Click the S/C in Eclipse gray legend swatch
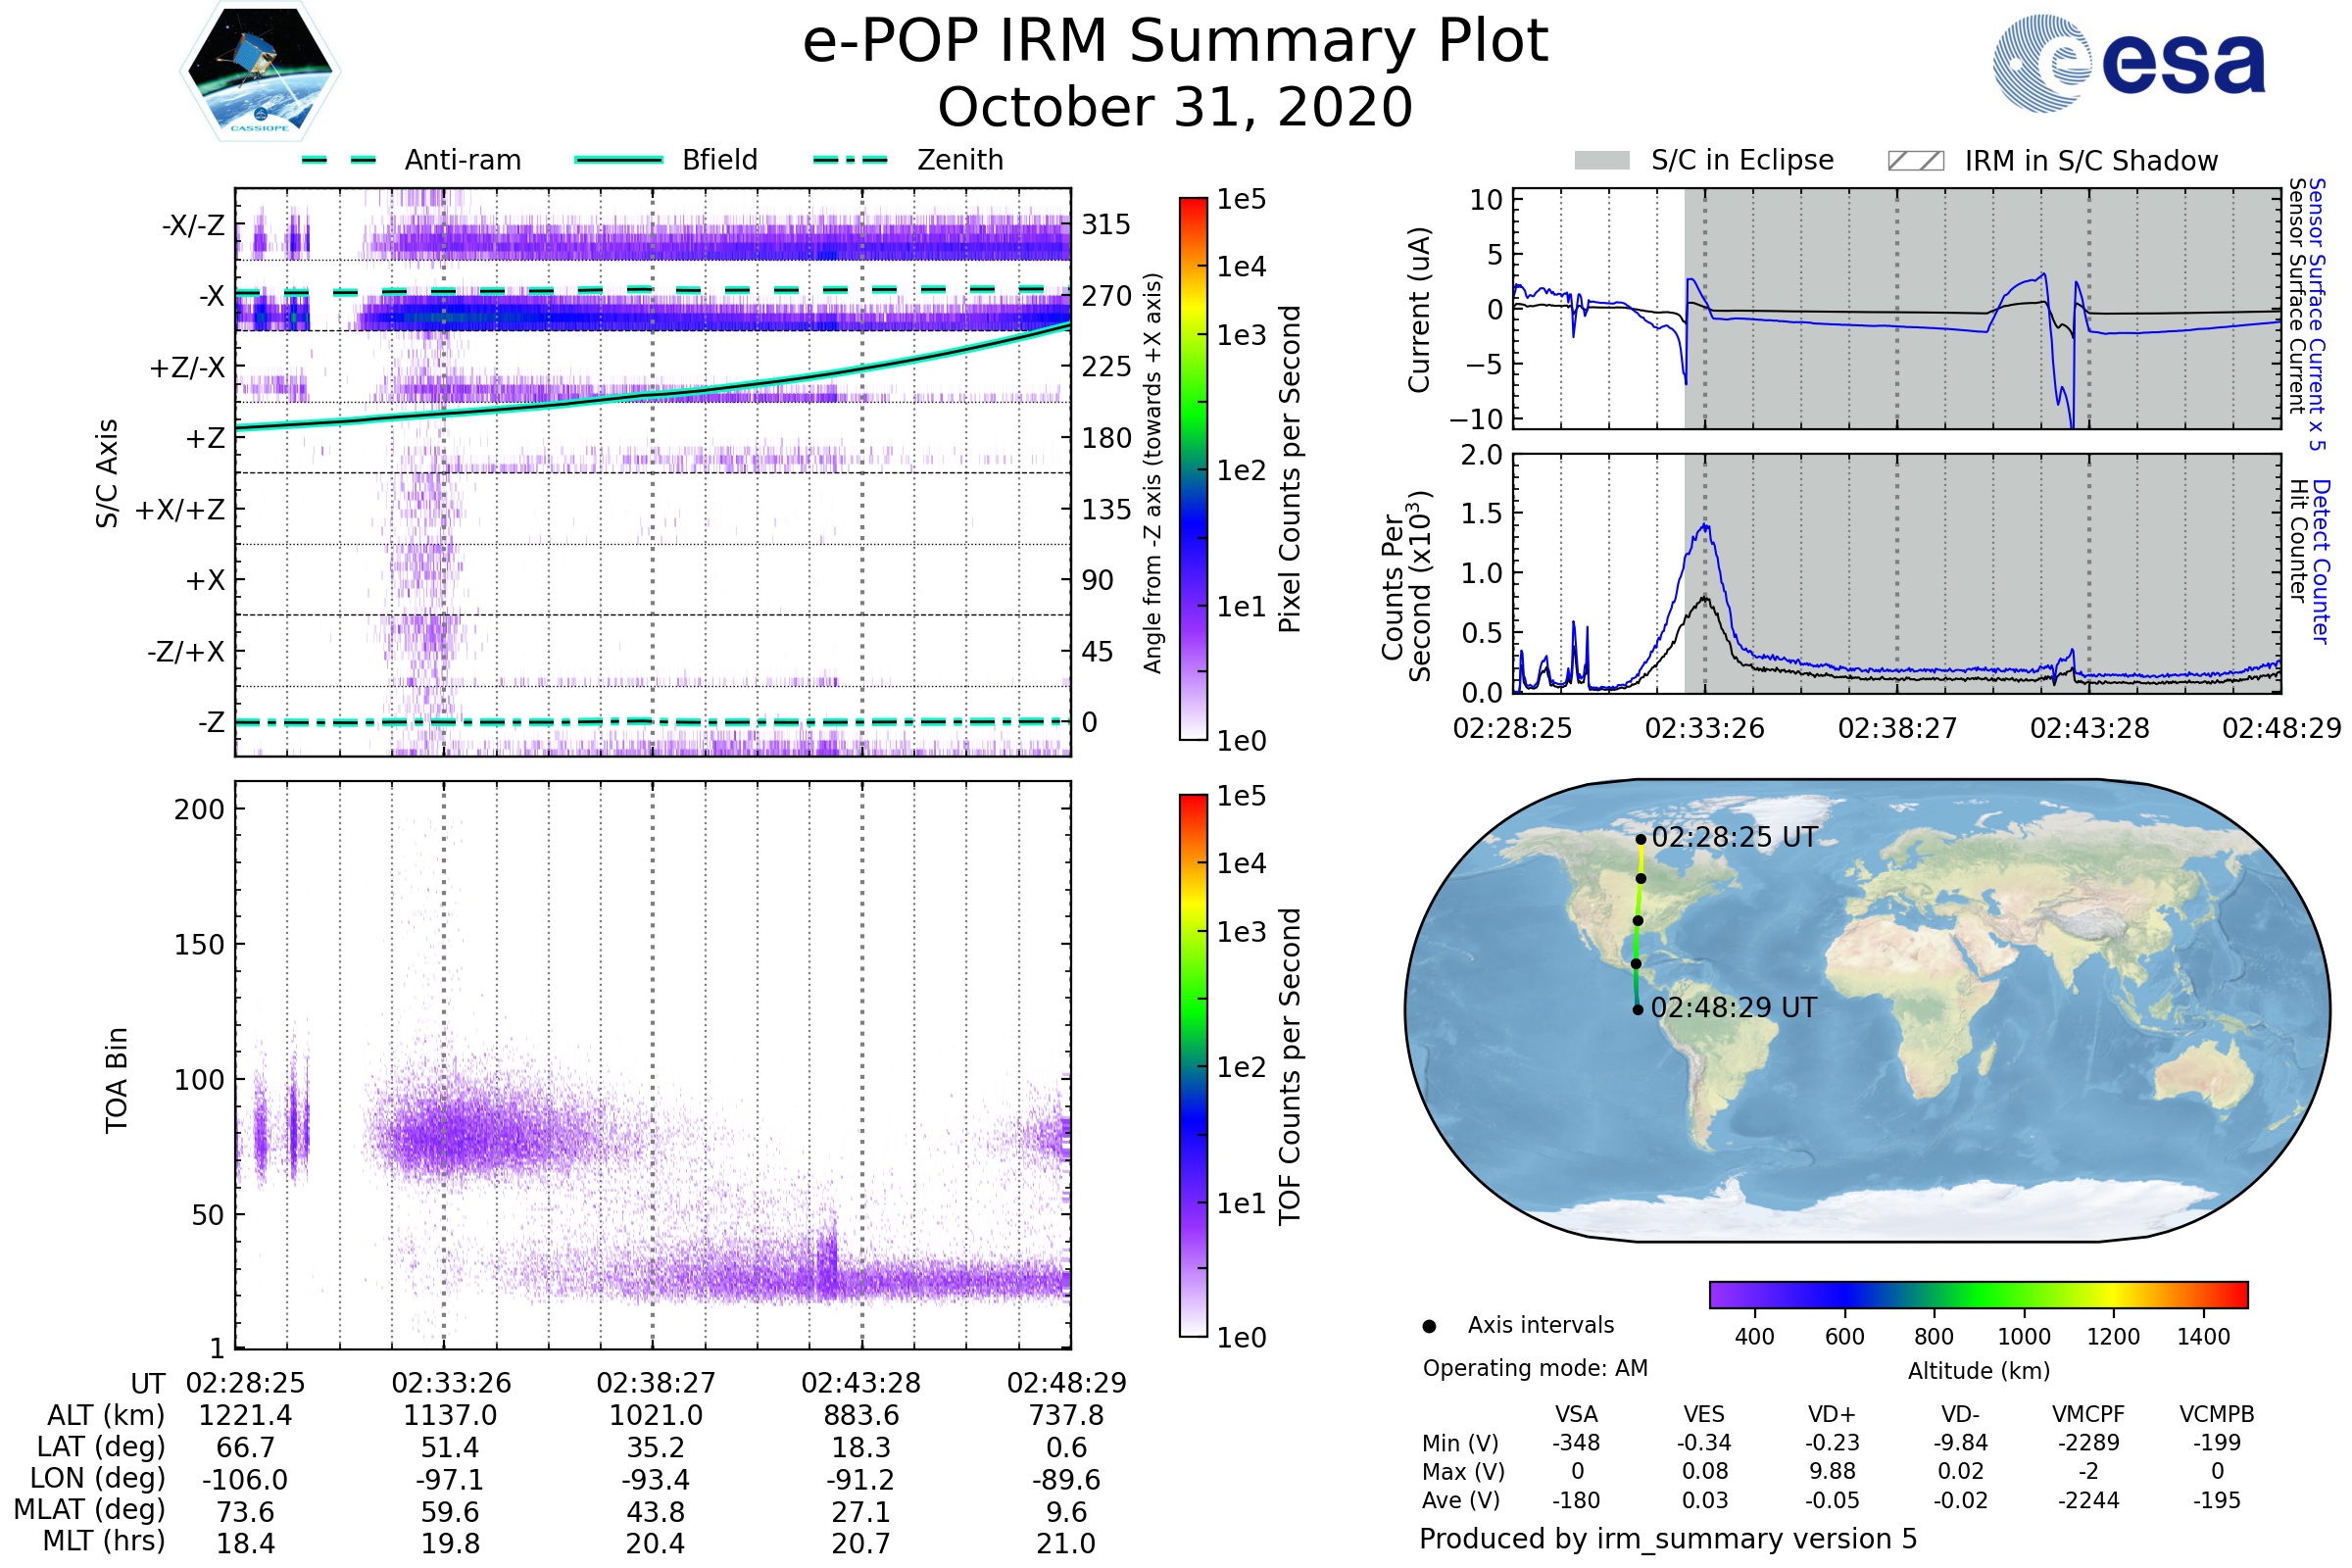The image size is (2352, 1568). coord(1601,161)
